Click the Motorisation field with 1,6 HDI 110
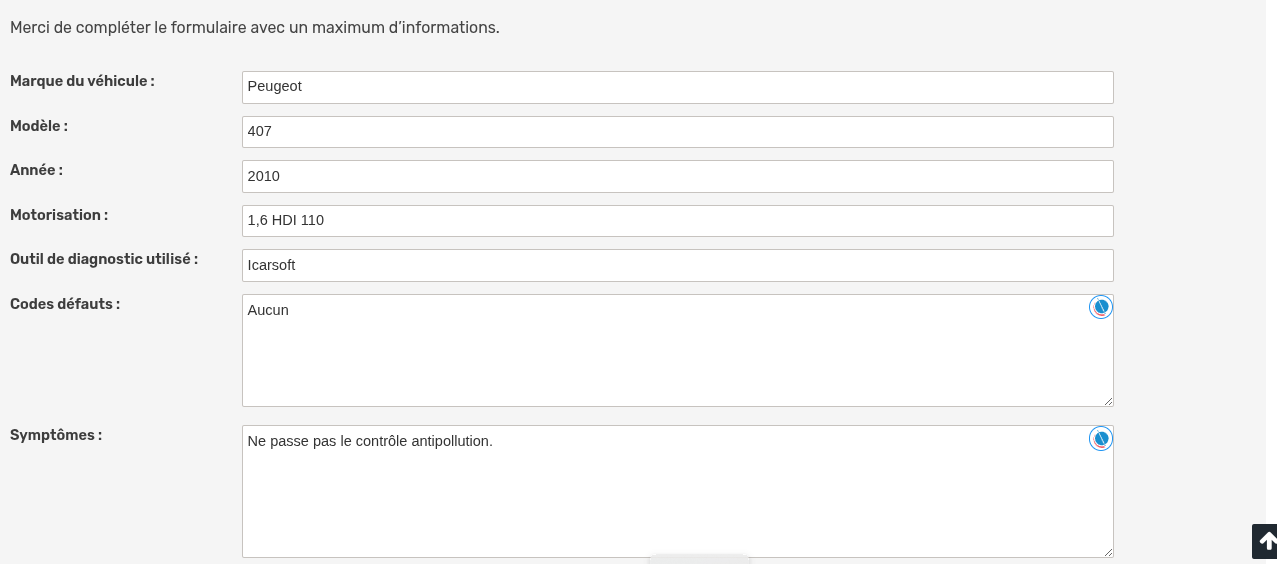This screenshot has height=564, width=1277. point(678,221)
